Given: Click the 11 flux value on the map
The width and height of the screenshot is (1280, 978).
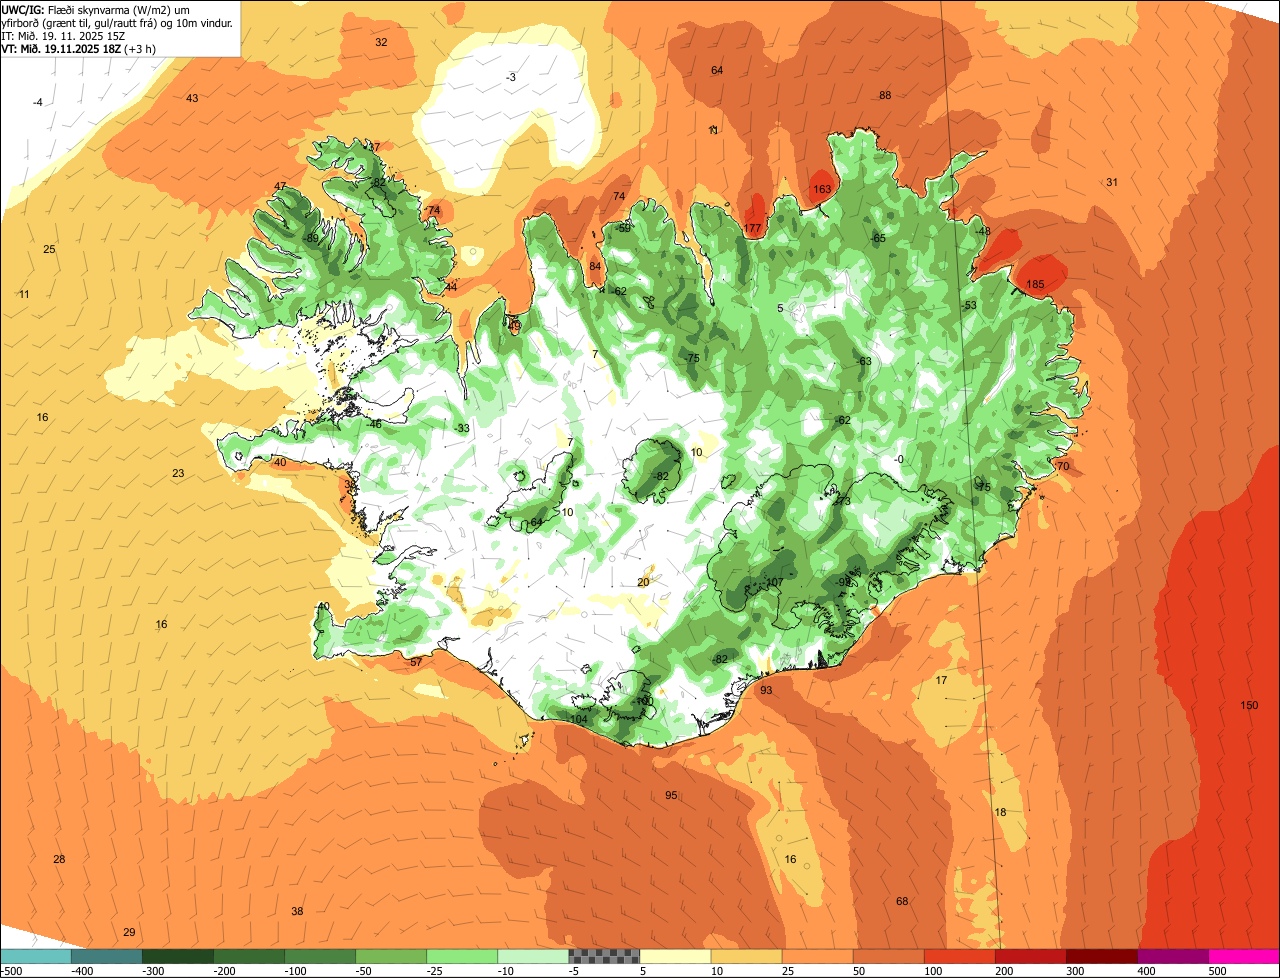Looking at the screenshot, I should (x=24, y=295).
